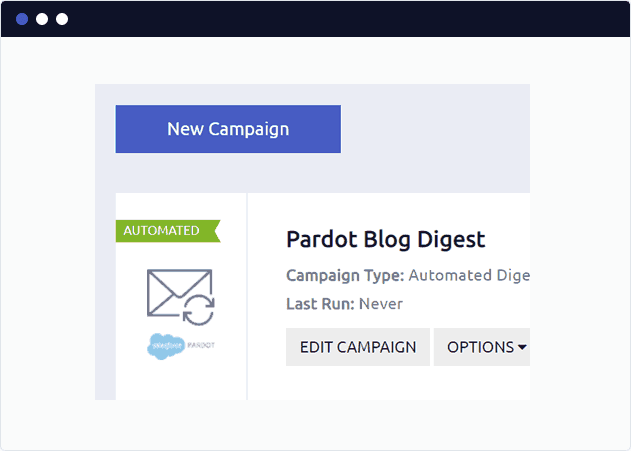Screen dimensions: 631x451
Task: Click the dark window title bar
Action: [316, 19]
